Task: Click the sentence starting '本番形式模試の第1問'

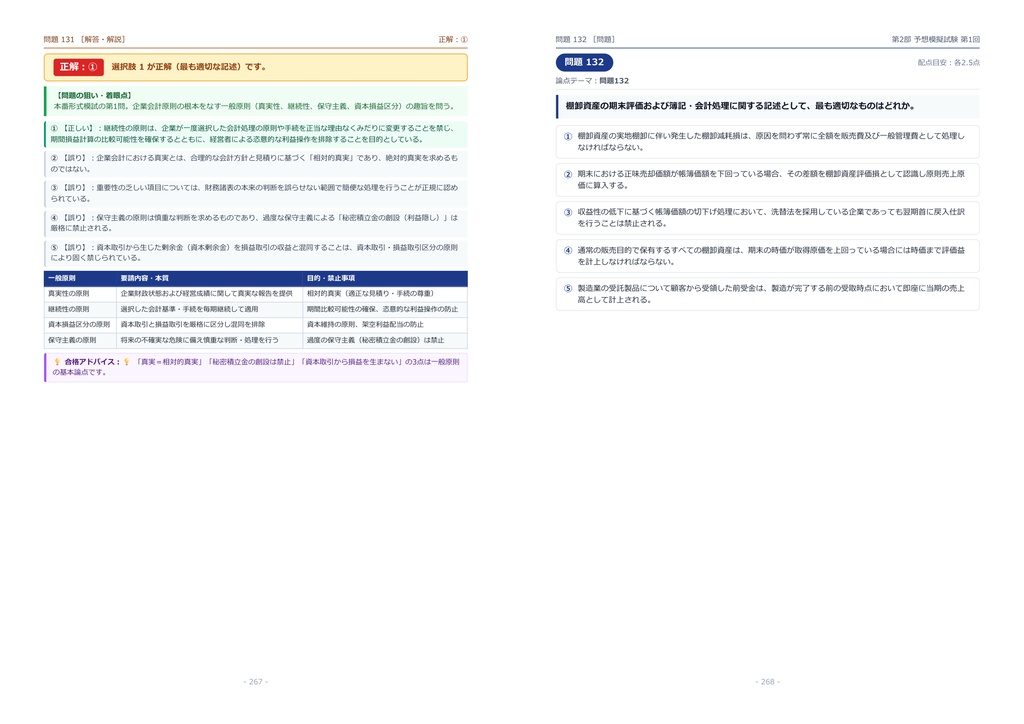Action: [x=254, y=106]
